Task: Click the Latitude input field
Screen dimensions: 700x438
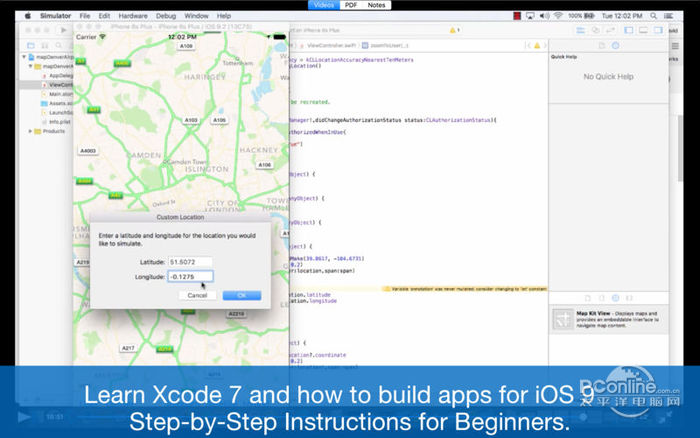Action: tap(190, 262)
